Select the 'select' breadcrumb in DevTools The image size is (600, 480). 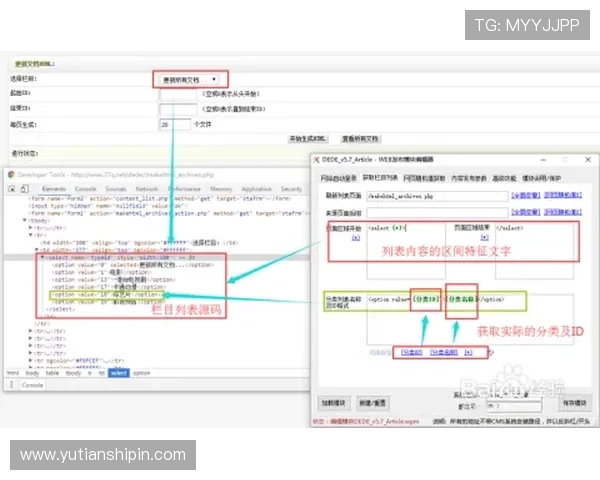click(119, 372)
